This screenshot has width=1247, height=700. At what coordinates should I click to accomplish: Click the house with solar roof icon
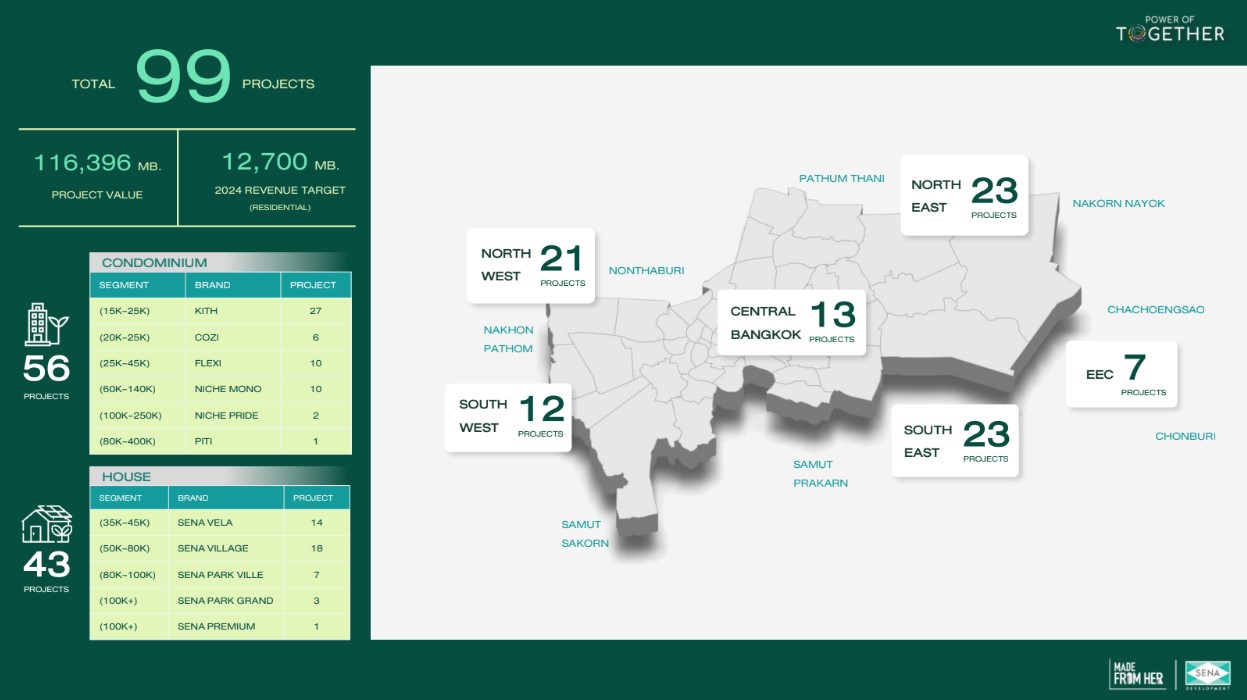coord(47,524)
